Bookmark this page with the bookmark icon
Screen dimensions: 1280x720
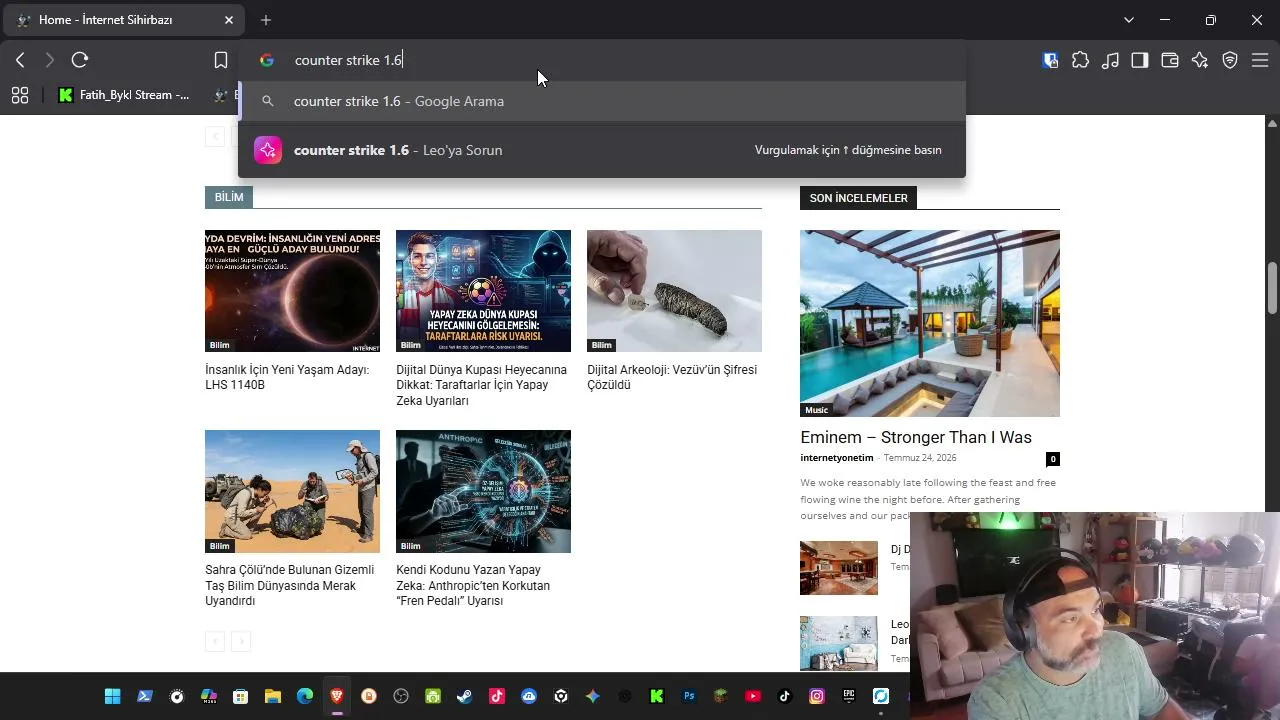tap(221, 60)
